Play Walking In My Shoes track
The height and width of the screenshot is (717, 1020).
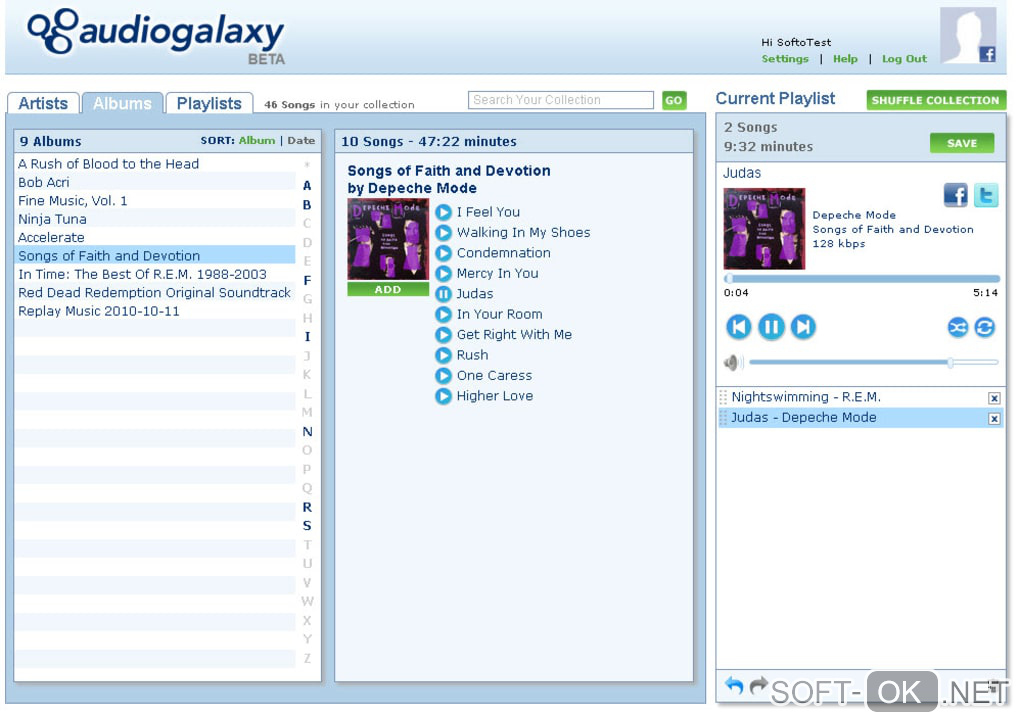point(443,233)
